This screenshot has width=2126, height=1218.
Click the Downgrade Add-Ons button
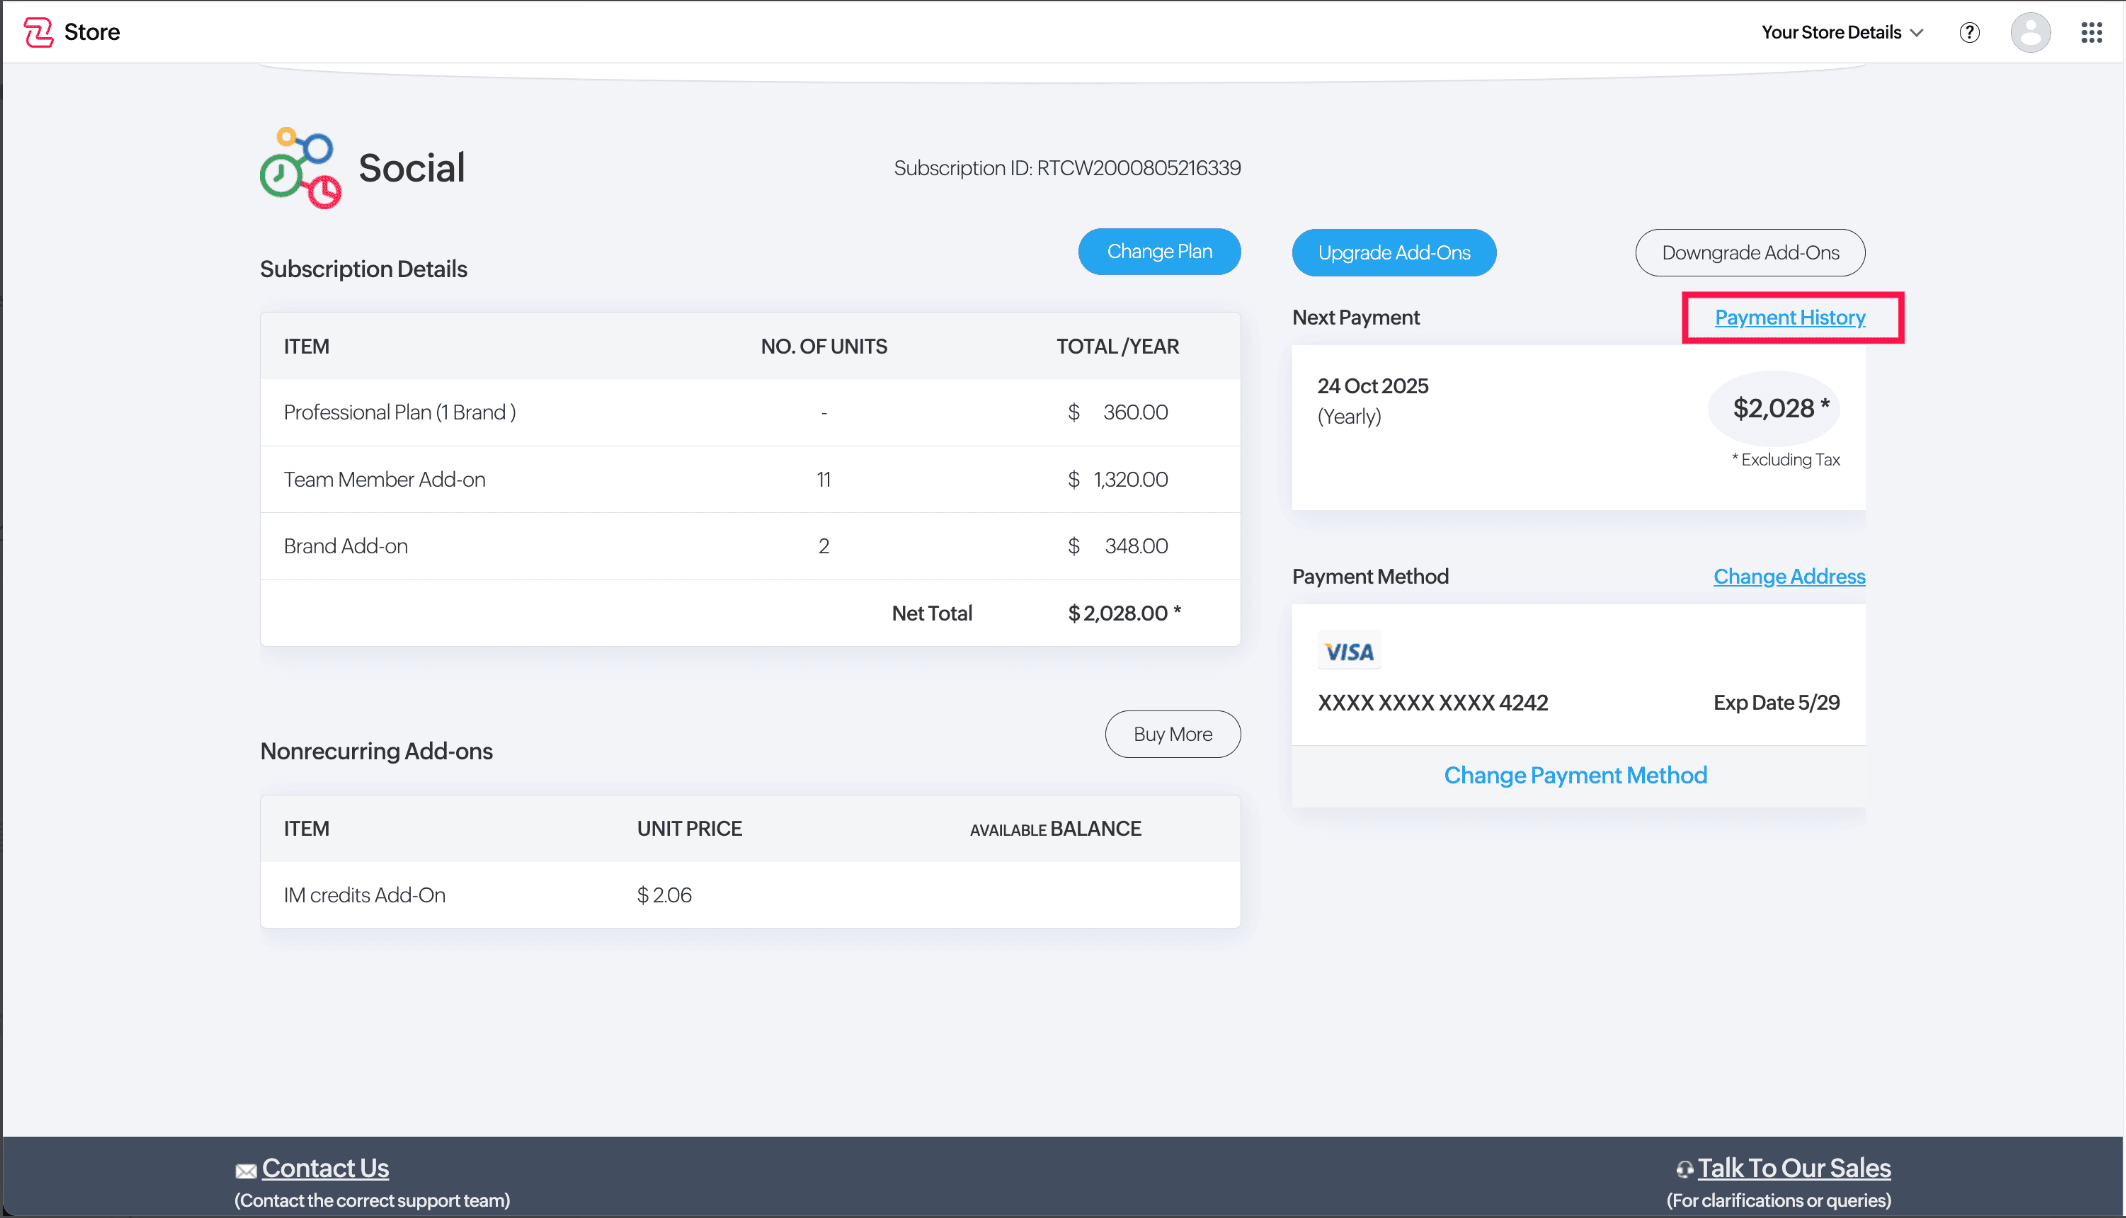click(x=1750, y=253)
